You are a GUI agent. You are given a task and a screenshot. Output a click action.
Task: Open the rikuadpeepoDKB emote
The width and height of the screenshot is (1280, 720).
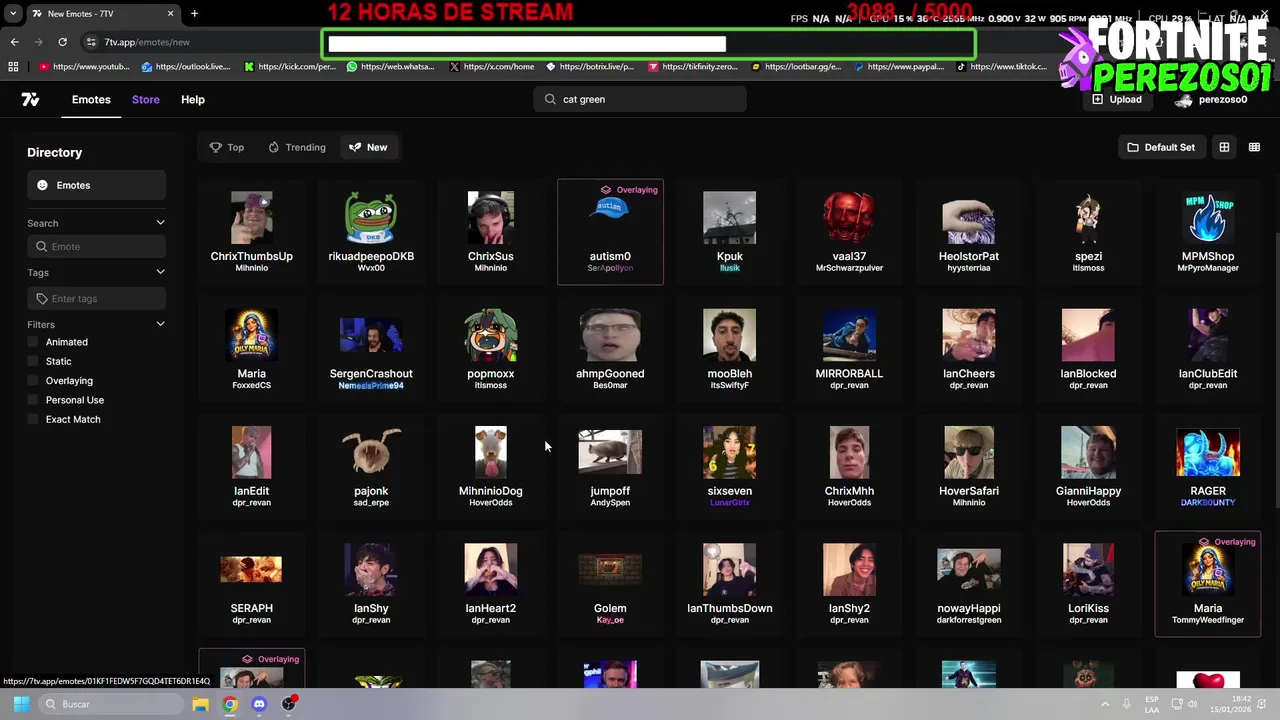tap(371, 232)
